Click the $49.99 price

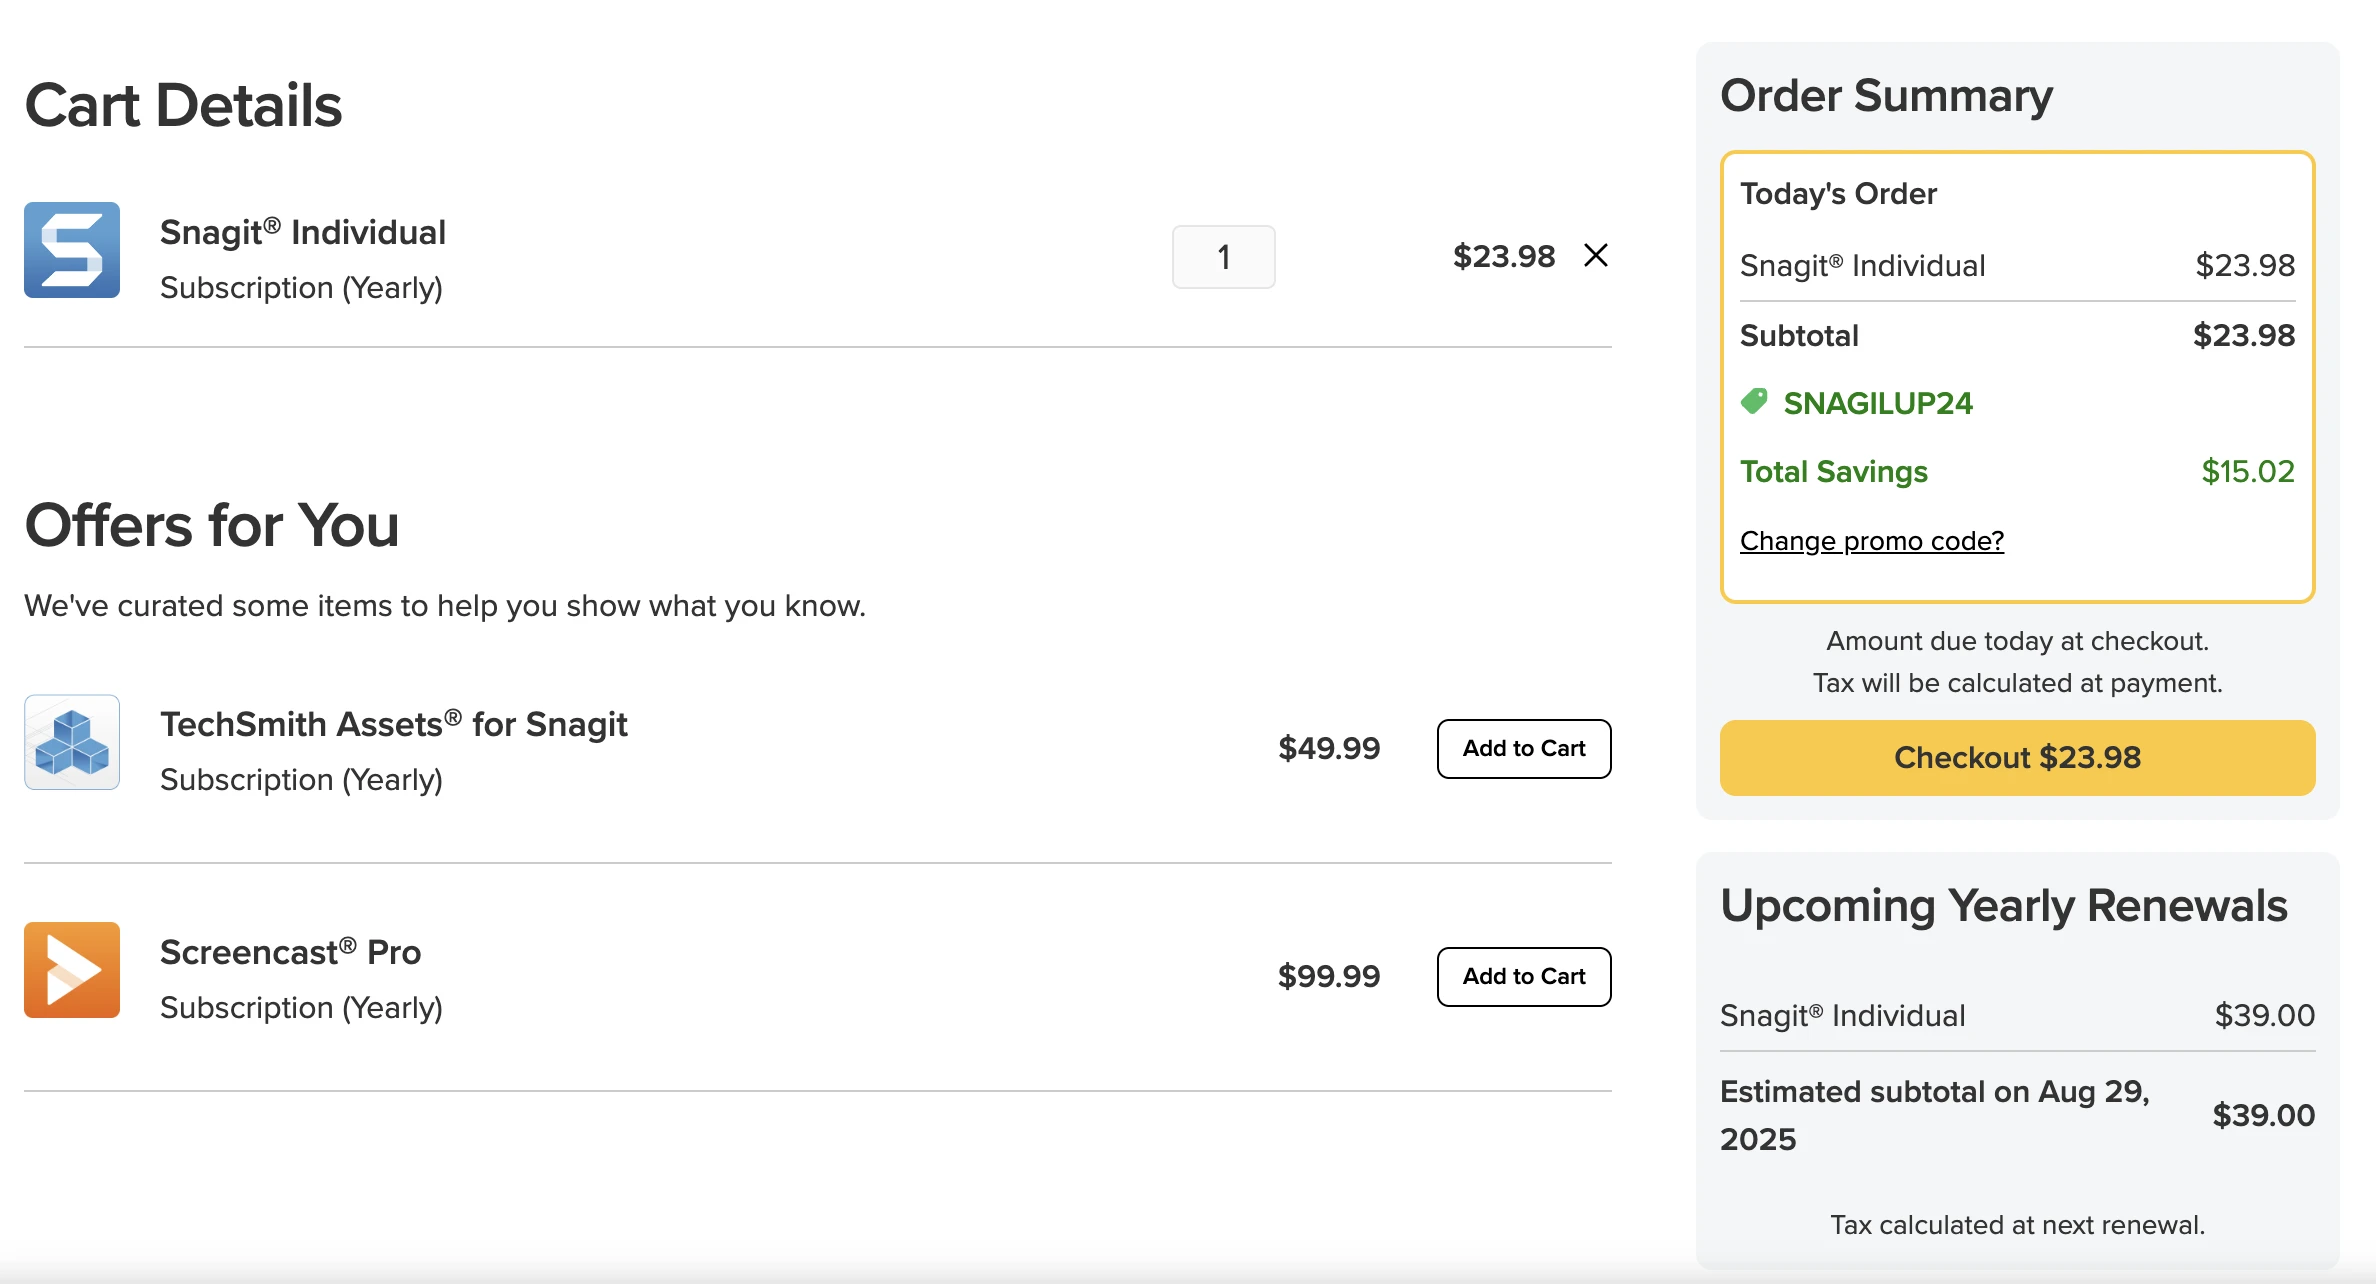click(x=1329, y=748)
